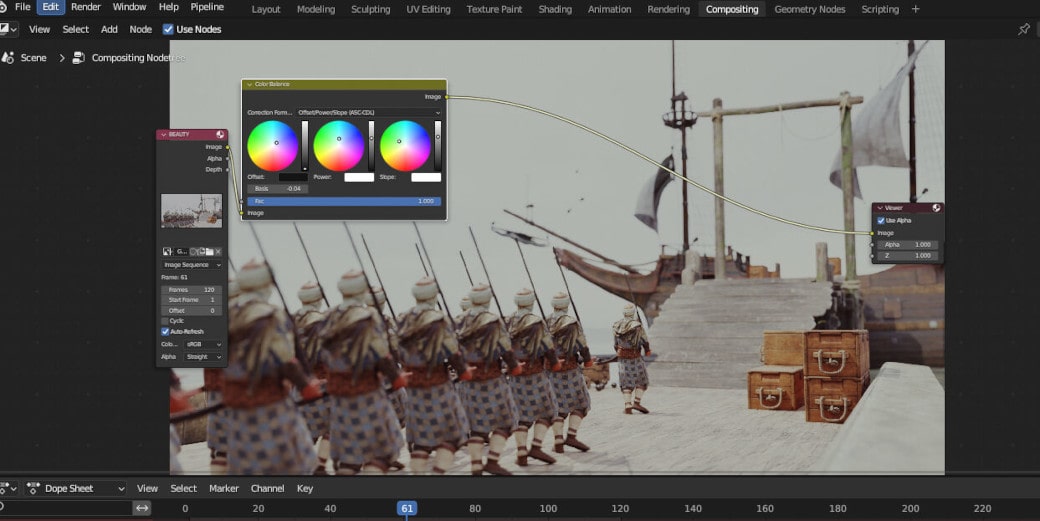The image size is (1040, 521).
Task: Open the Alpha Straight dropdown
Action: [x=203, y=357]
